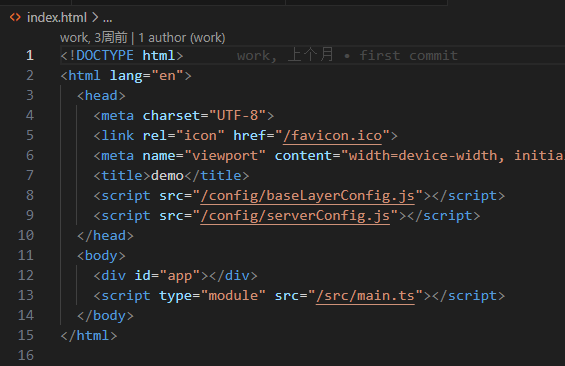
Task: Follow the /config/baseLayerConfig.js link
Action: [308, 196]
